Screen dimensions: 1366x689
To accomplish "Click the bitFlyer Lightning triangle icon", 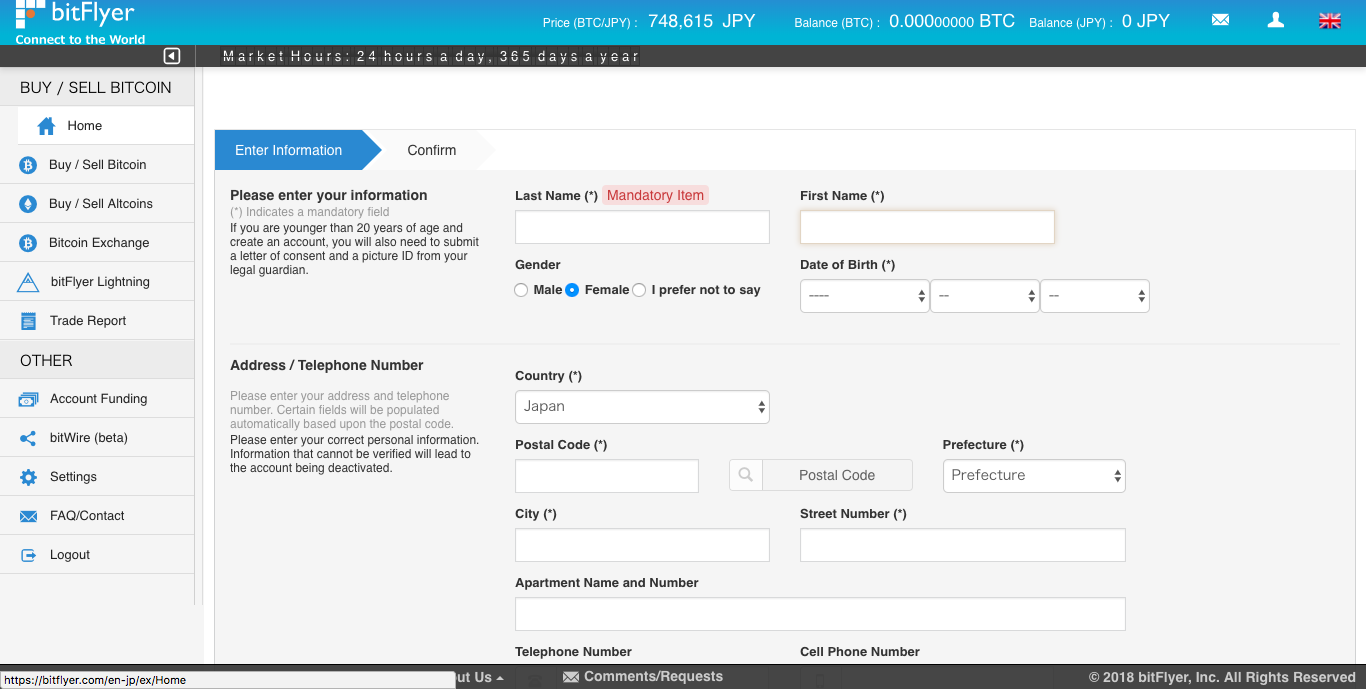I will 28,283.
